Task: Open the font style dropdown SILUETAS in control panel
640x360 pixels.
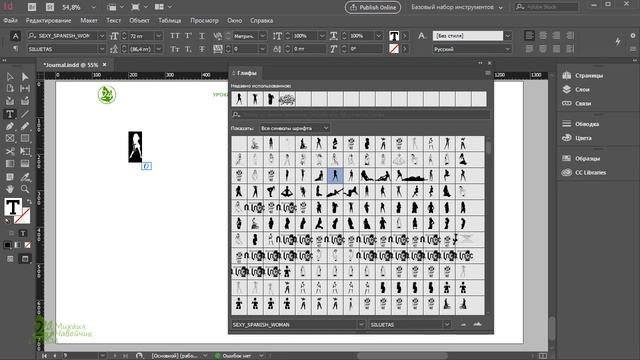Action: (102, 49)
